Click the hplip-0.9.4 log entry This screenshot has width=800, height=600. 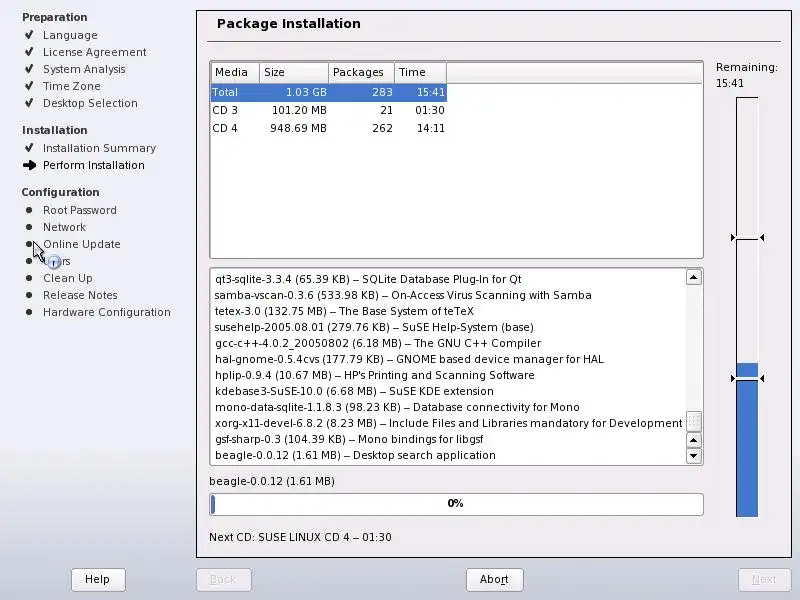tap(374, 375)
